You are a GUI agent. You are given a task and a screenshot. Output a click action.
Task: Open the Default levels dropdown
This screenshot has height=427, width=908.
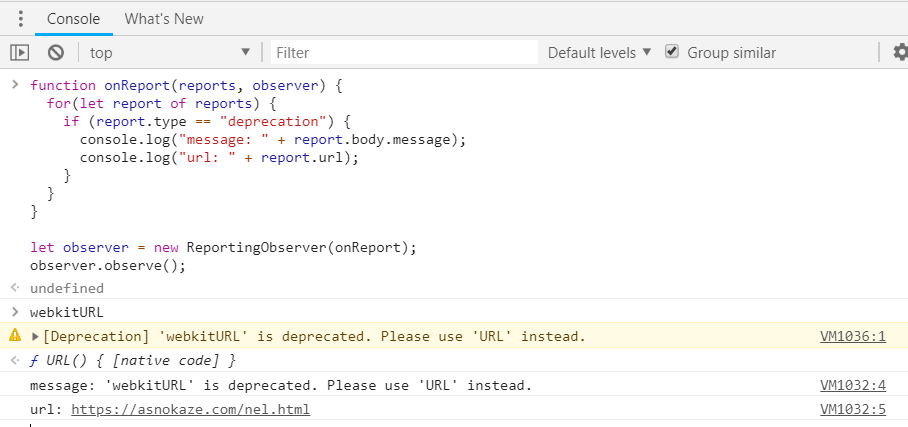[x=599, y=52]
